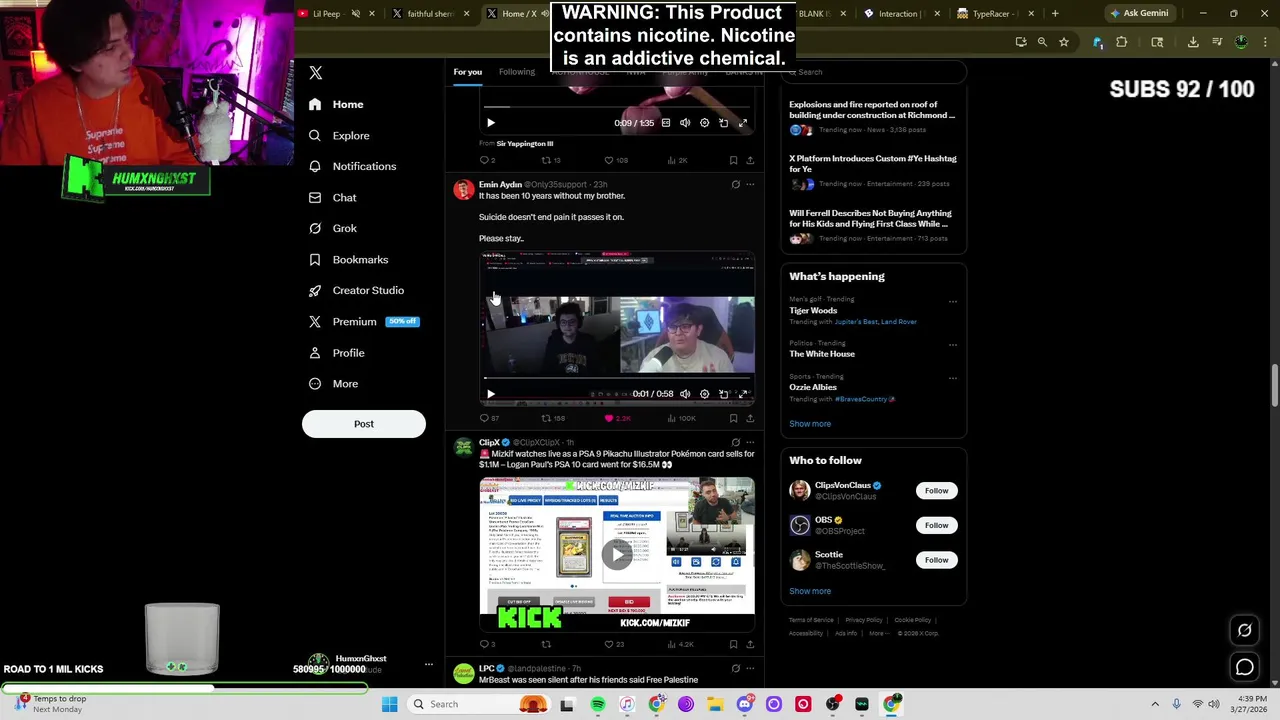This screenshot has height=720, width=1280.
Task: Repost the Emin Aydın post with 158 reposts
Action: [553, 418]
